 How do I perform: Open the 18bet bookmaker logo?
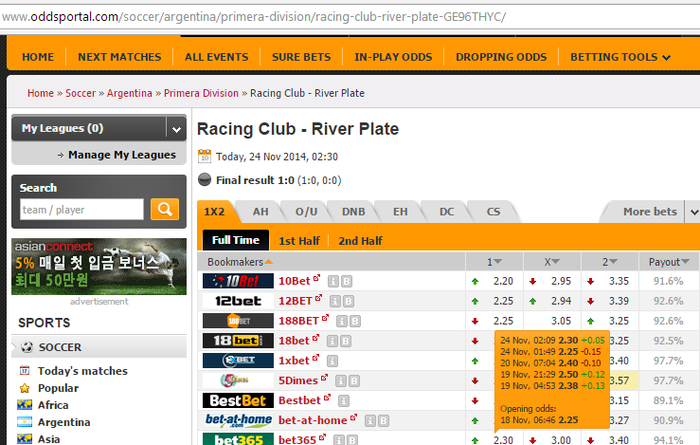238,341
